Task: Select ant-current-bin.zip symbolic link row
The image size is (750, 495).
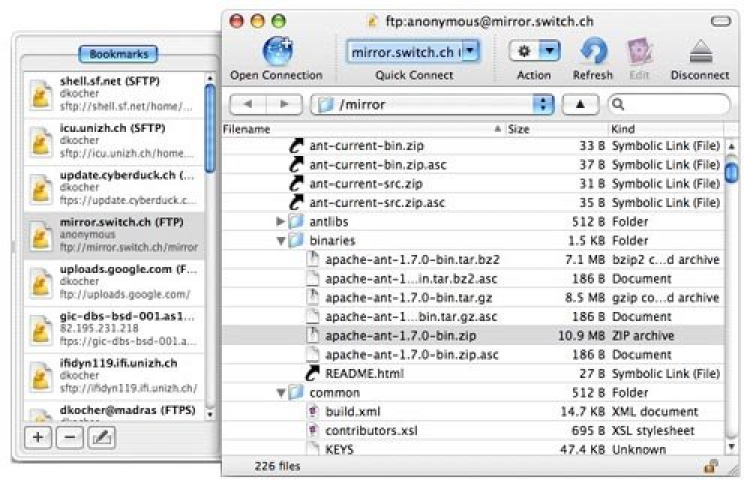Action: (x=473, y=145)
